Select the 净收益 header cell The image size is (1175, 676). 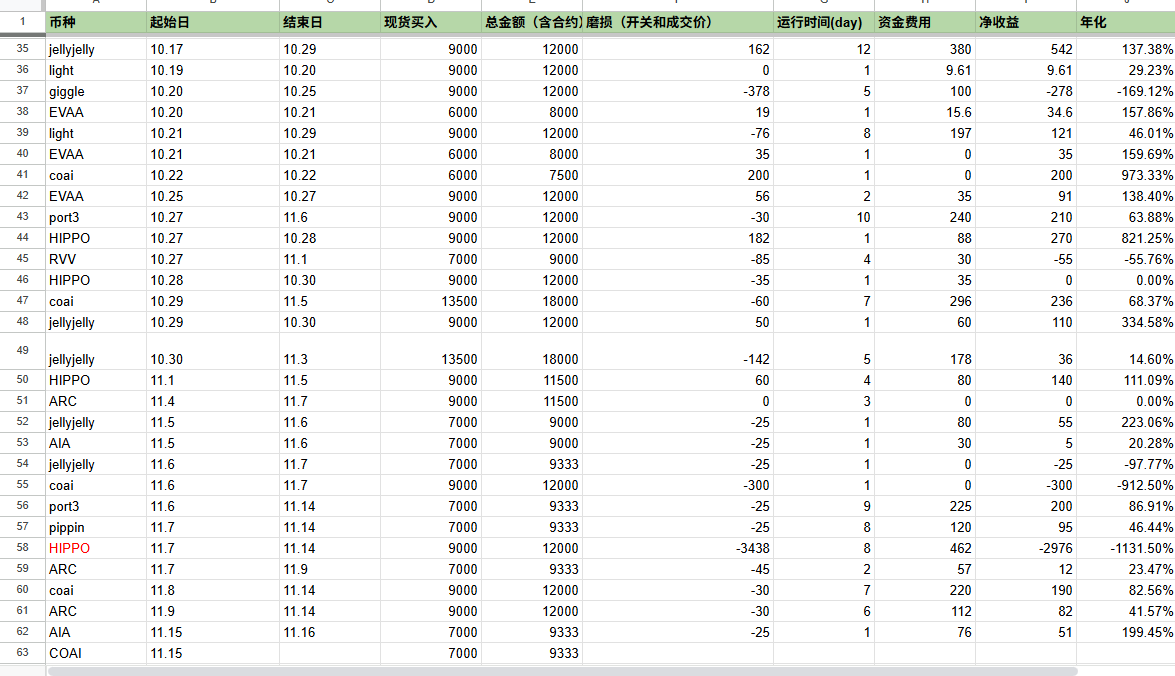click(1026, 22)
